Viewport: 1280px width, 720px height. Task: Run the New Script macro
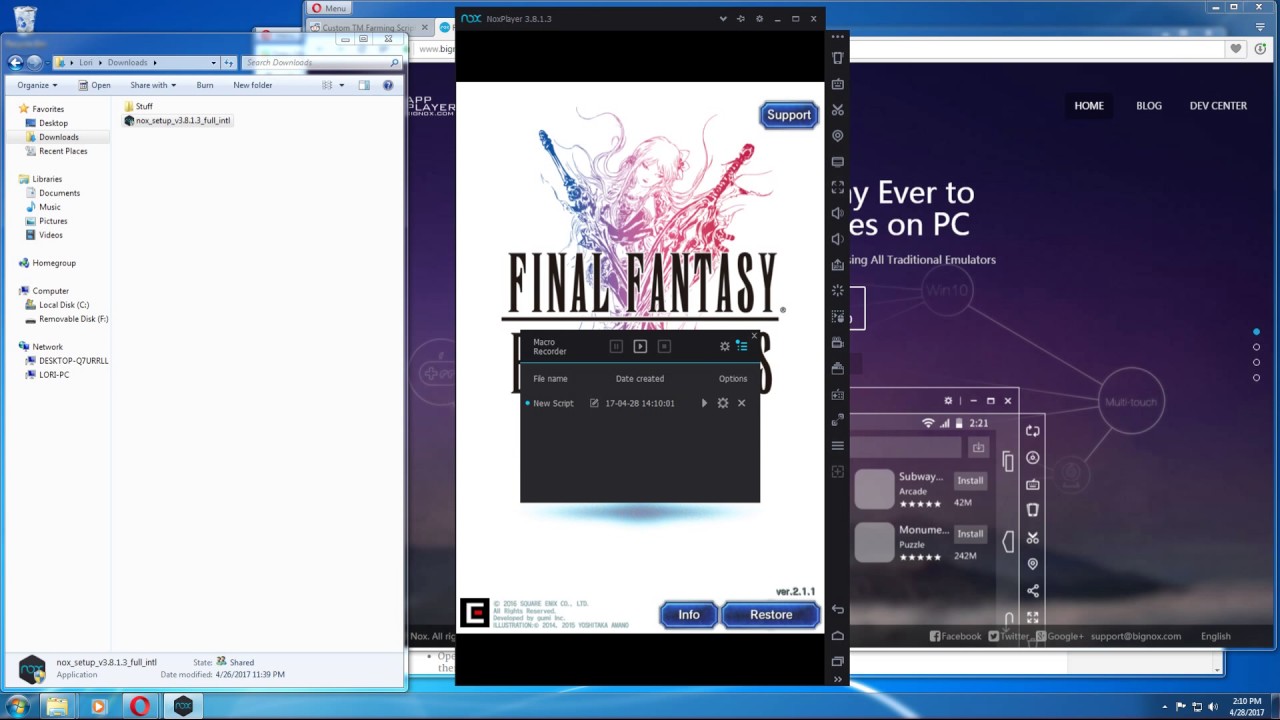704,403
